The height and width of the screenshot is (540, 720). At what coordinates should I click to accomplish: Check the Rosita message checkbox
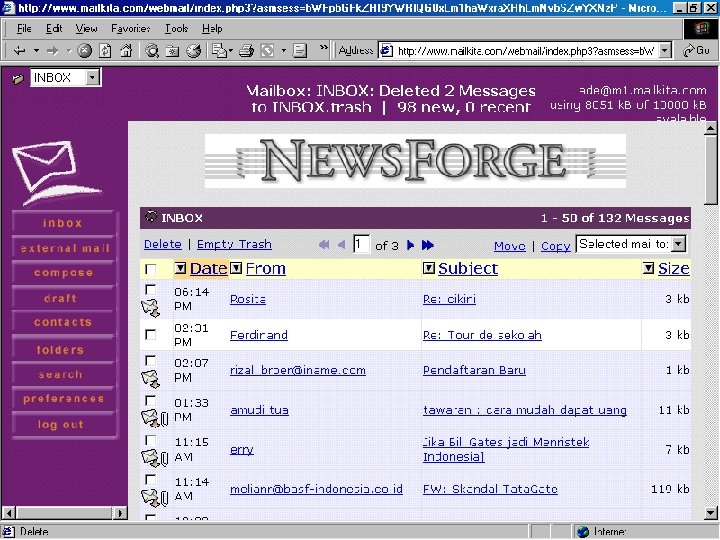pyautogui.click(x=150, y=289)
